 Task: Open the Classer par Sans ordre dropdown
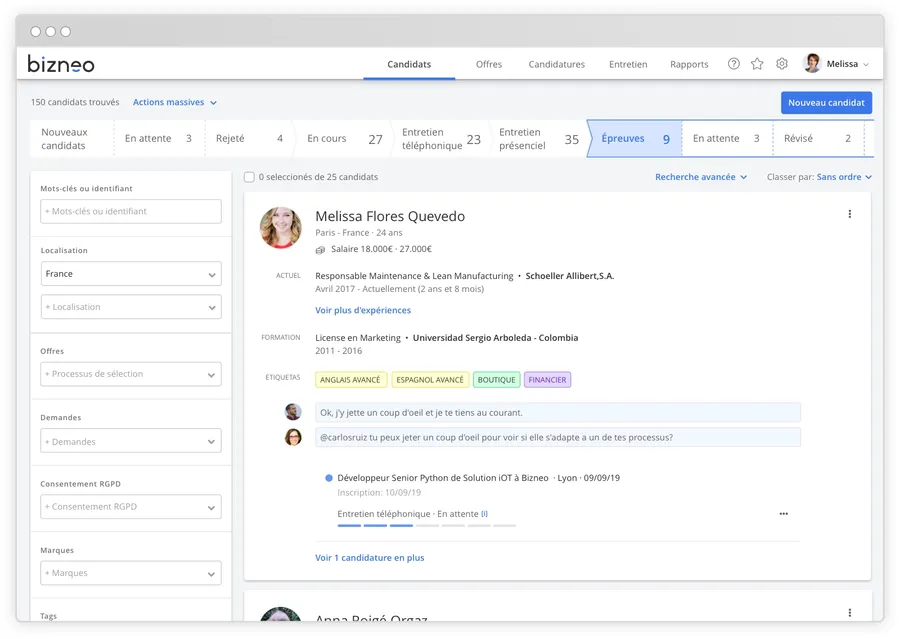pos(843,177)
